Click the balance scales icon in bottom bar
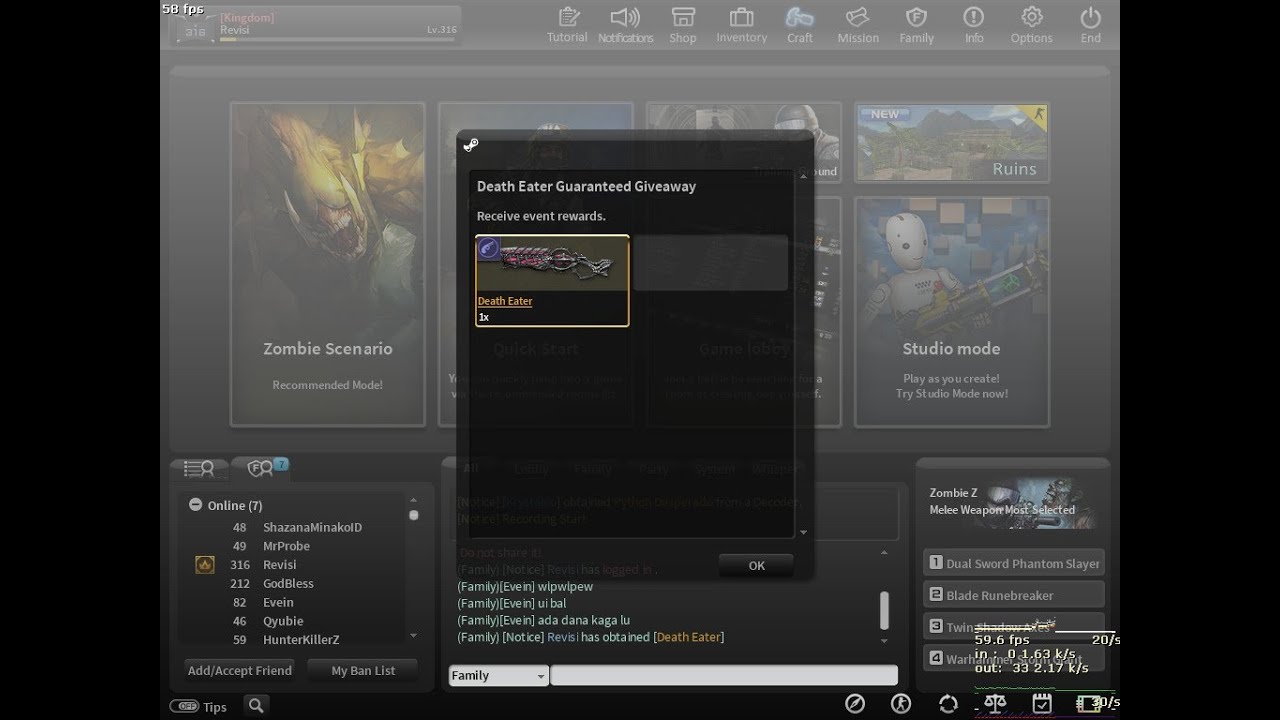 click(x=995, y=704)
